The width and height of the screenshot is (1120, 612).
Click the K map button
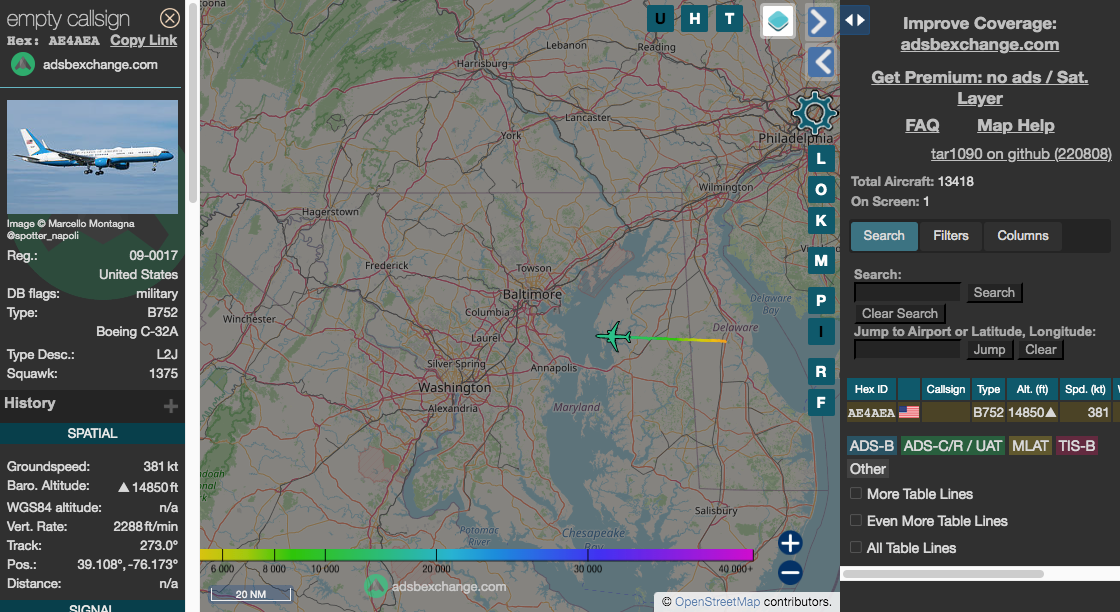tap(821, 221)
